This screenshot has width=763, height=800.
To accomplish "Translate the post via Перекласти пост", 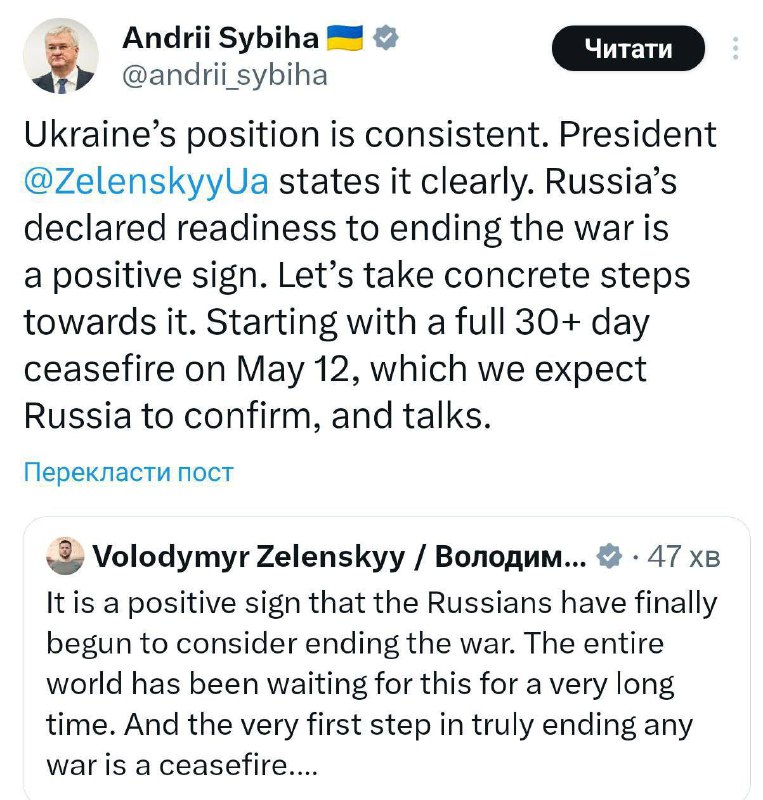I will pyautogui.click(x=129, y=472).
